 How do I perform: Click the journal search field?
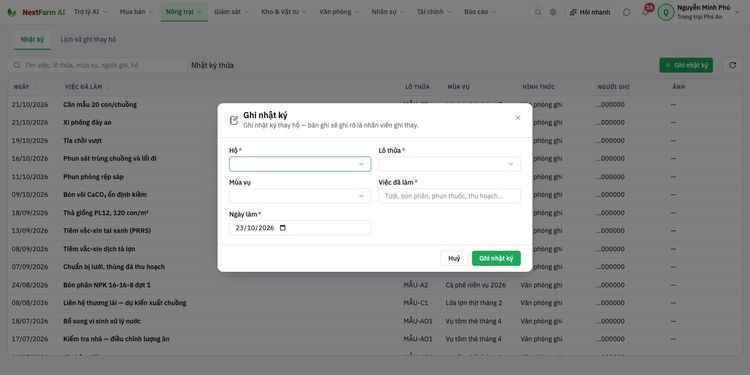pos(98,65)
